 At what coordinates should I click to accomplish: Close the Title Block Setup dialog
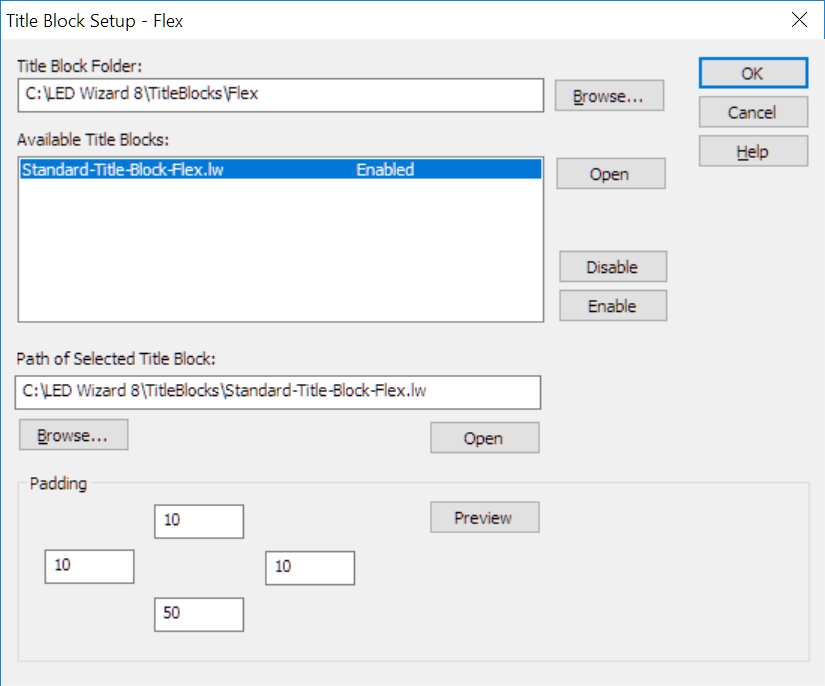[798, 19]
